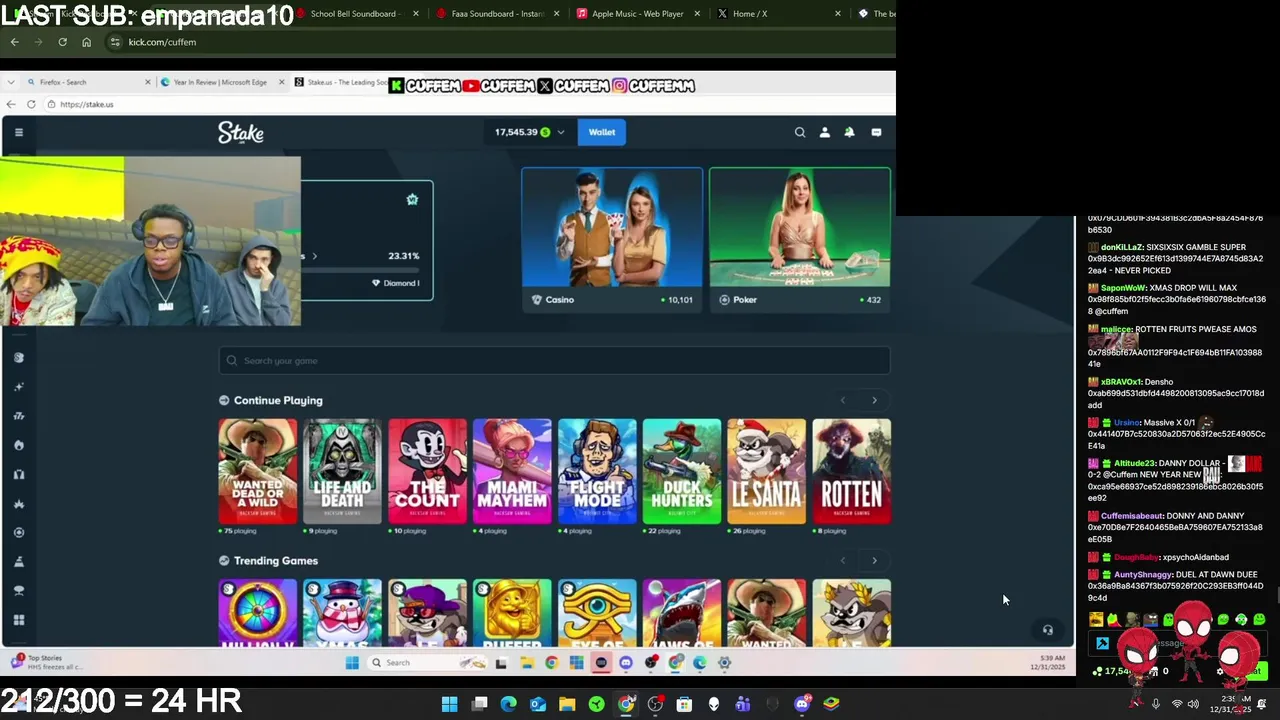Open Rotten game
1280x720 pixels.
[851, 471]
